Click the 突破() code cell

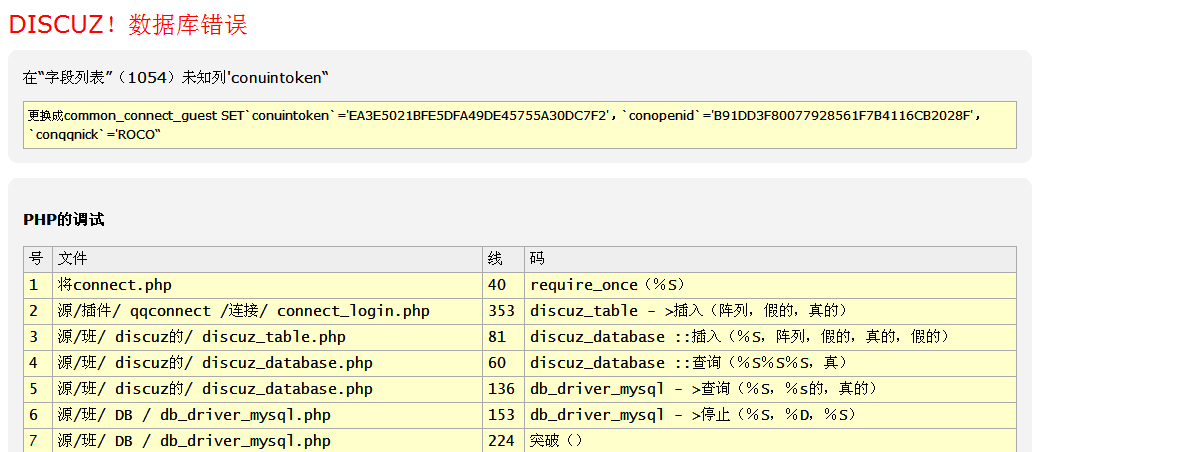[556, 441]
